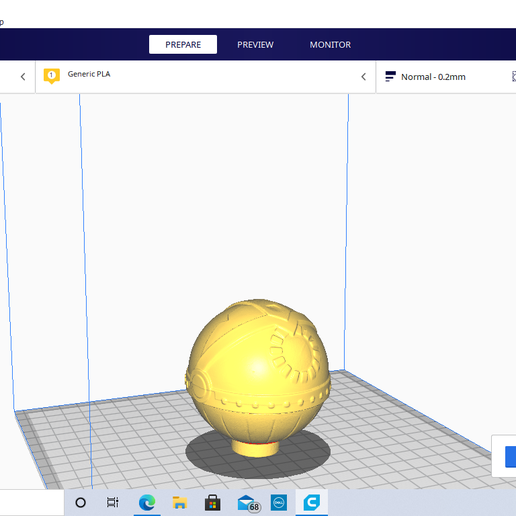
Task: Launch Microsoft Edge from the taskbar
Action: pyautogui.click(x=147, y=502)
